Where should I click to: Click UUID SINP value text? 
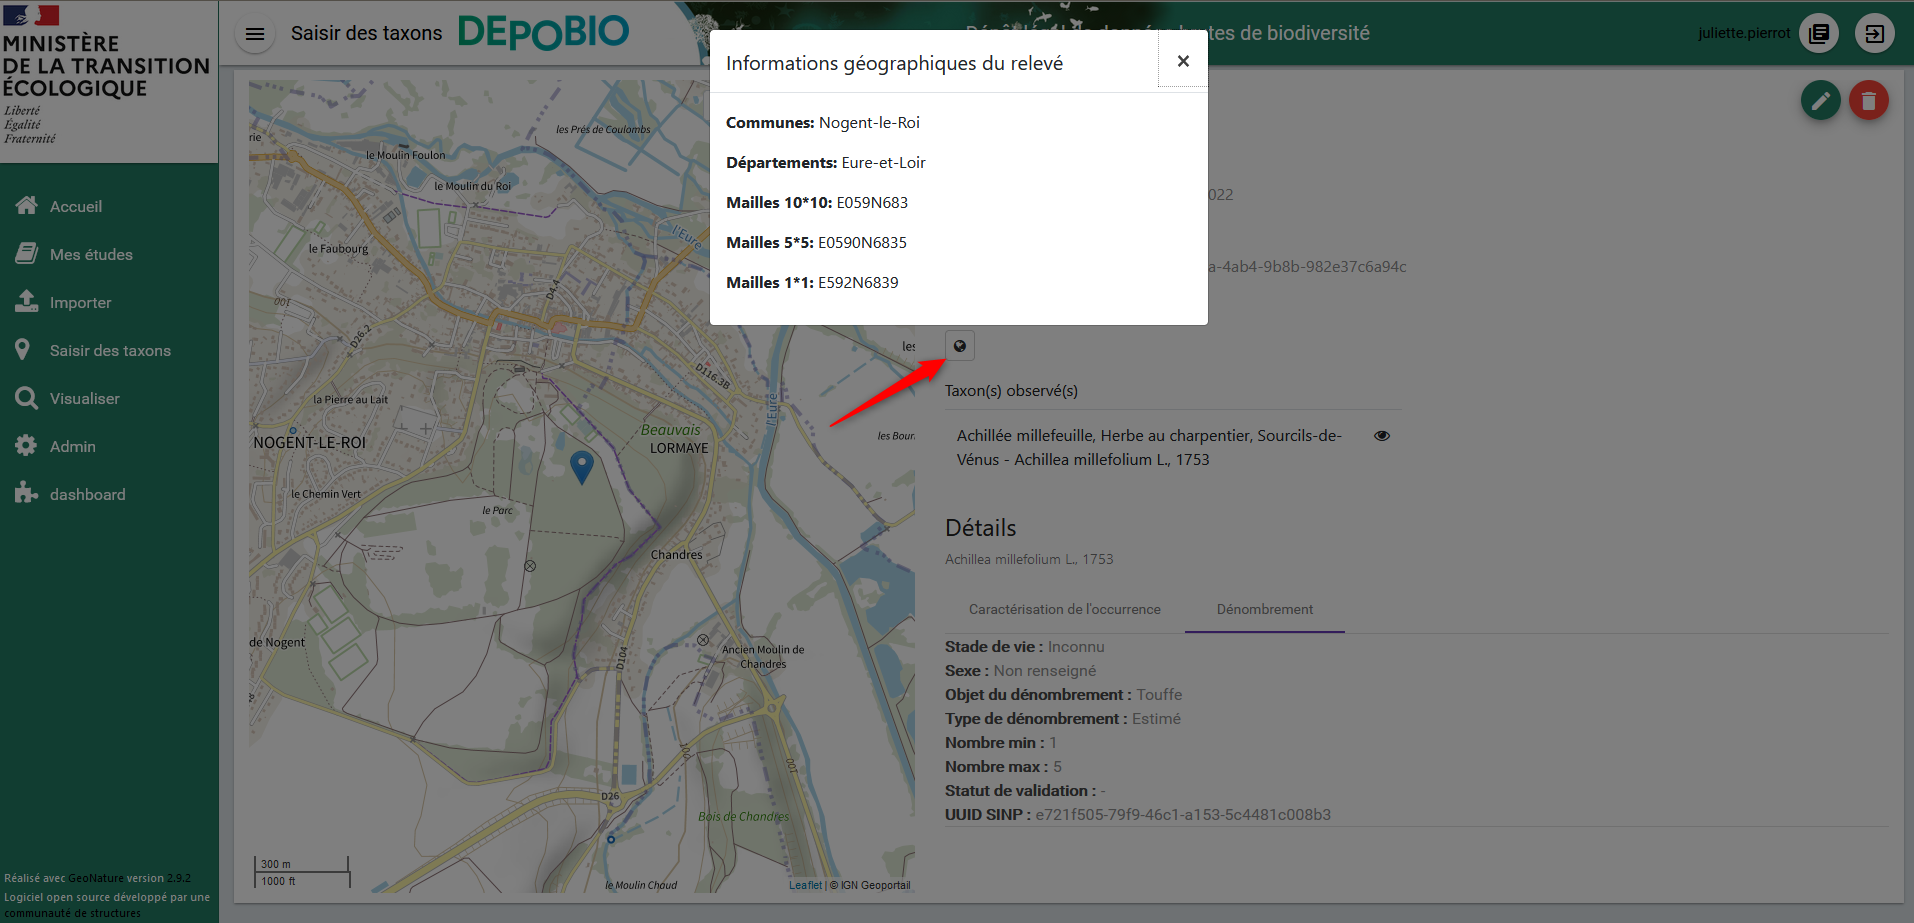(x=1183, y=815)
